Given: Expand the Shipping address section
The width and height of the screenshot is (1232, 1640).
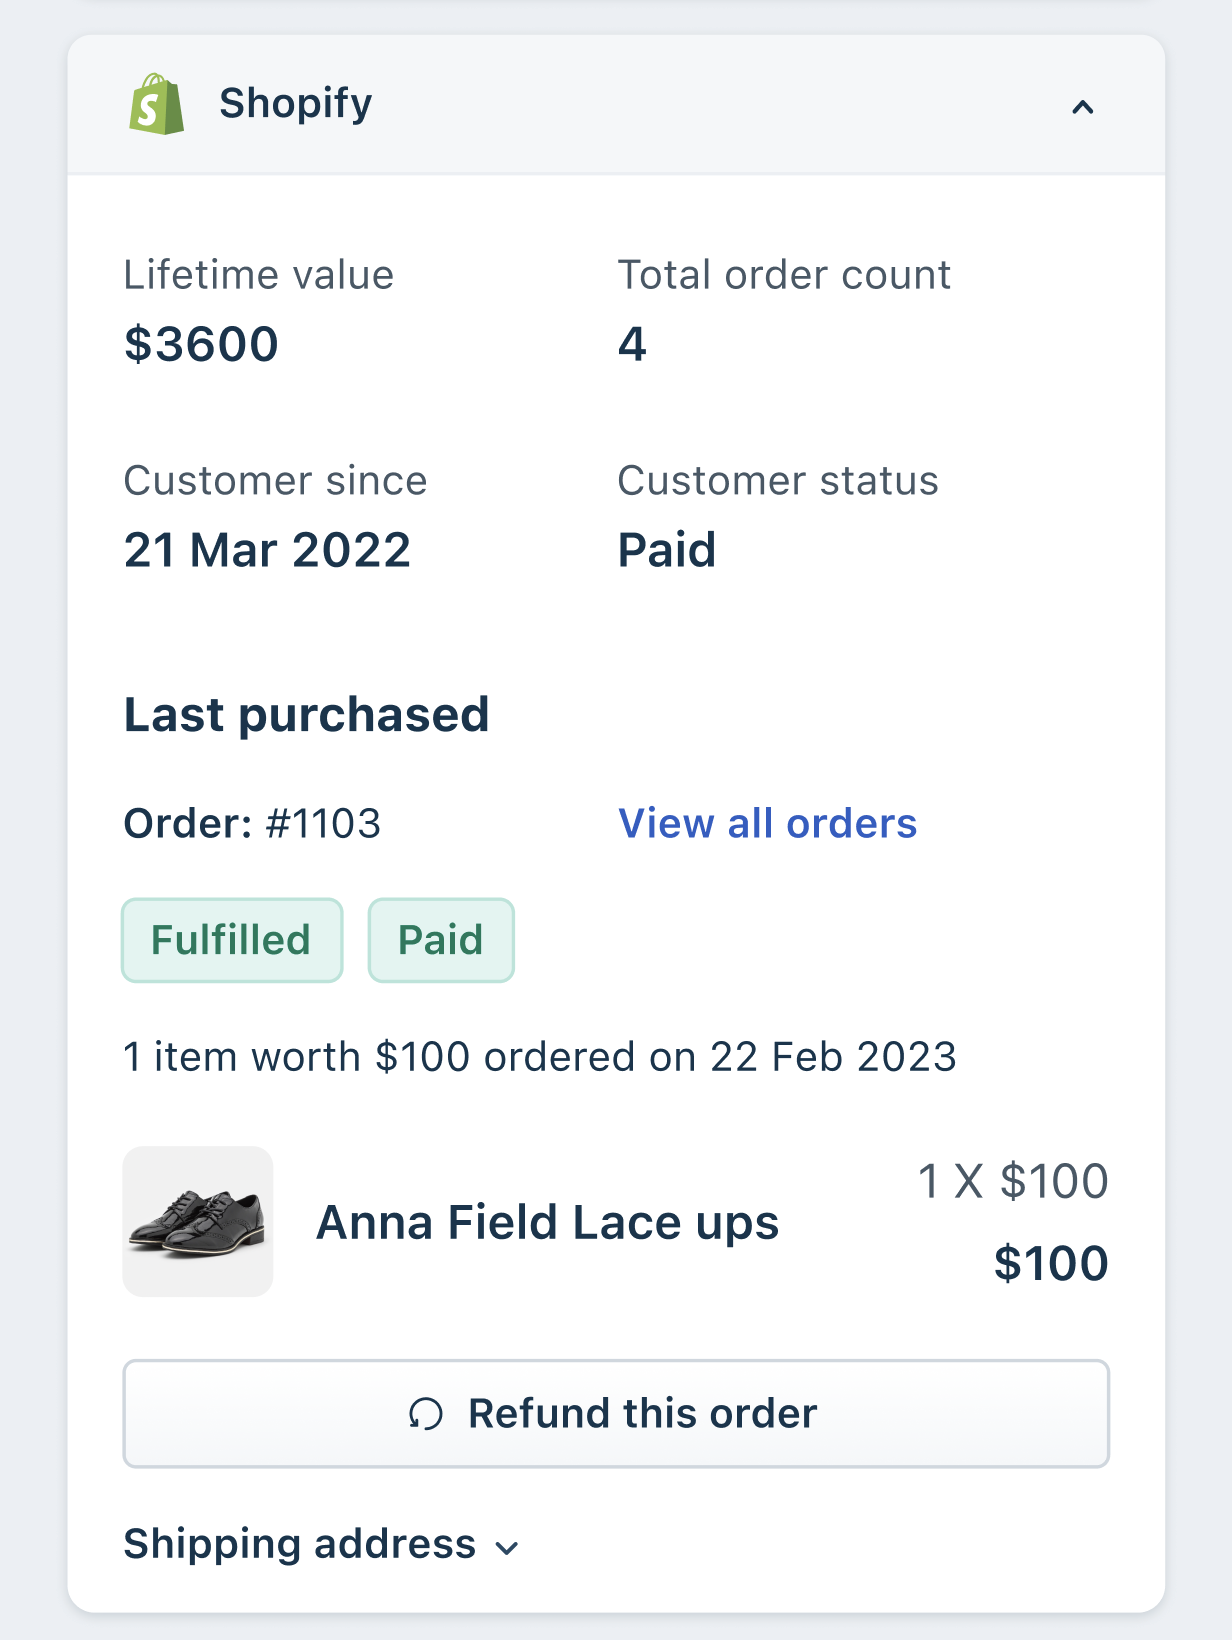Looking at the screenshot, I should tap(320, 1545).
